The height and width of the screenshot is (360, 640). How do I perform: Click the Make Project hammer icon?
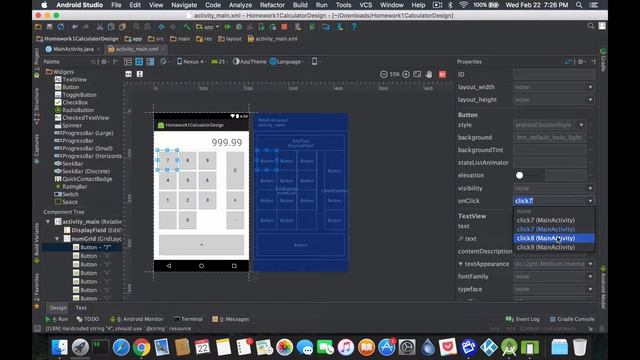pos(187,27)
